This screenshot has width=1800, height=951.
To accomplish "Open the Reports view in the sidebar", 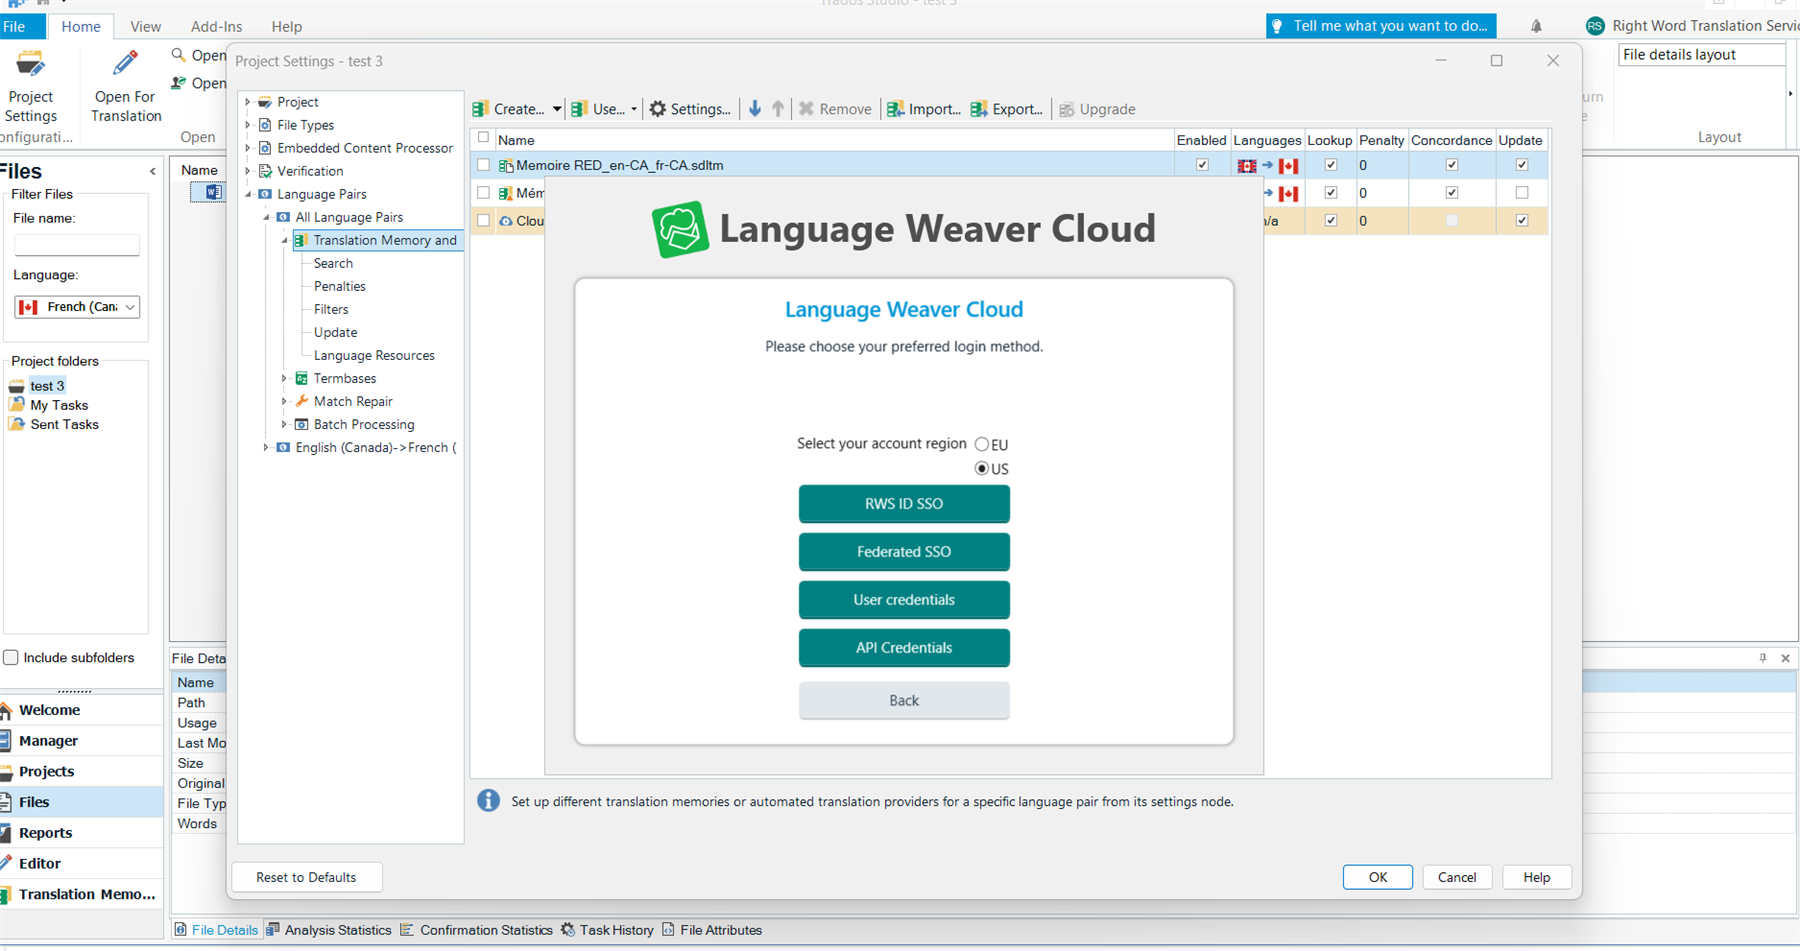I will (x=44, y=832).
